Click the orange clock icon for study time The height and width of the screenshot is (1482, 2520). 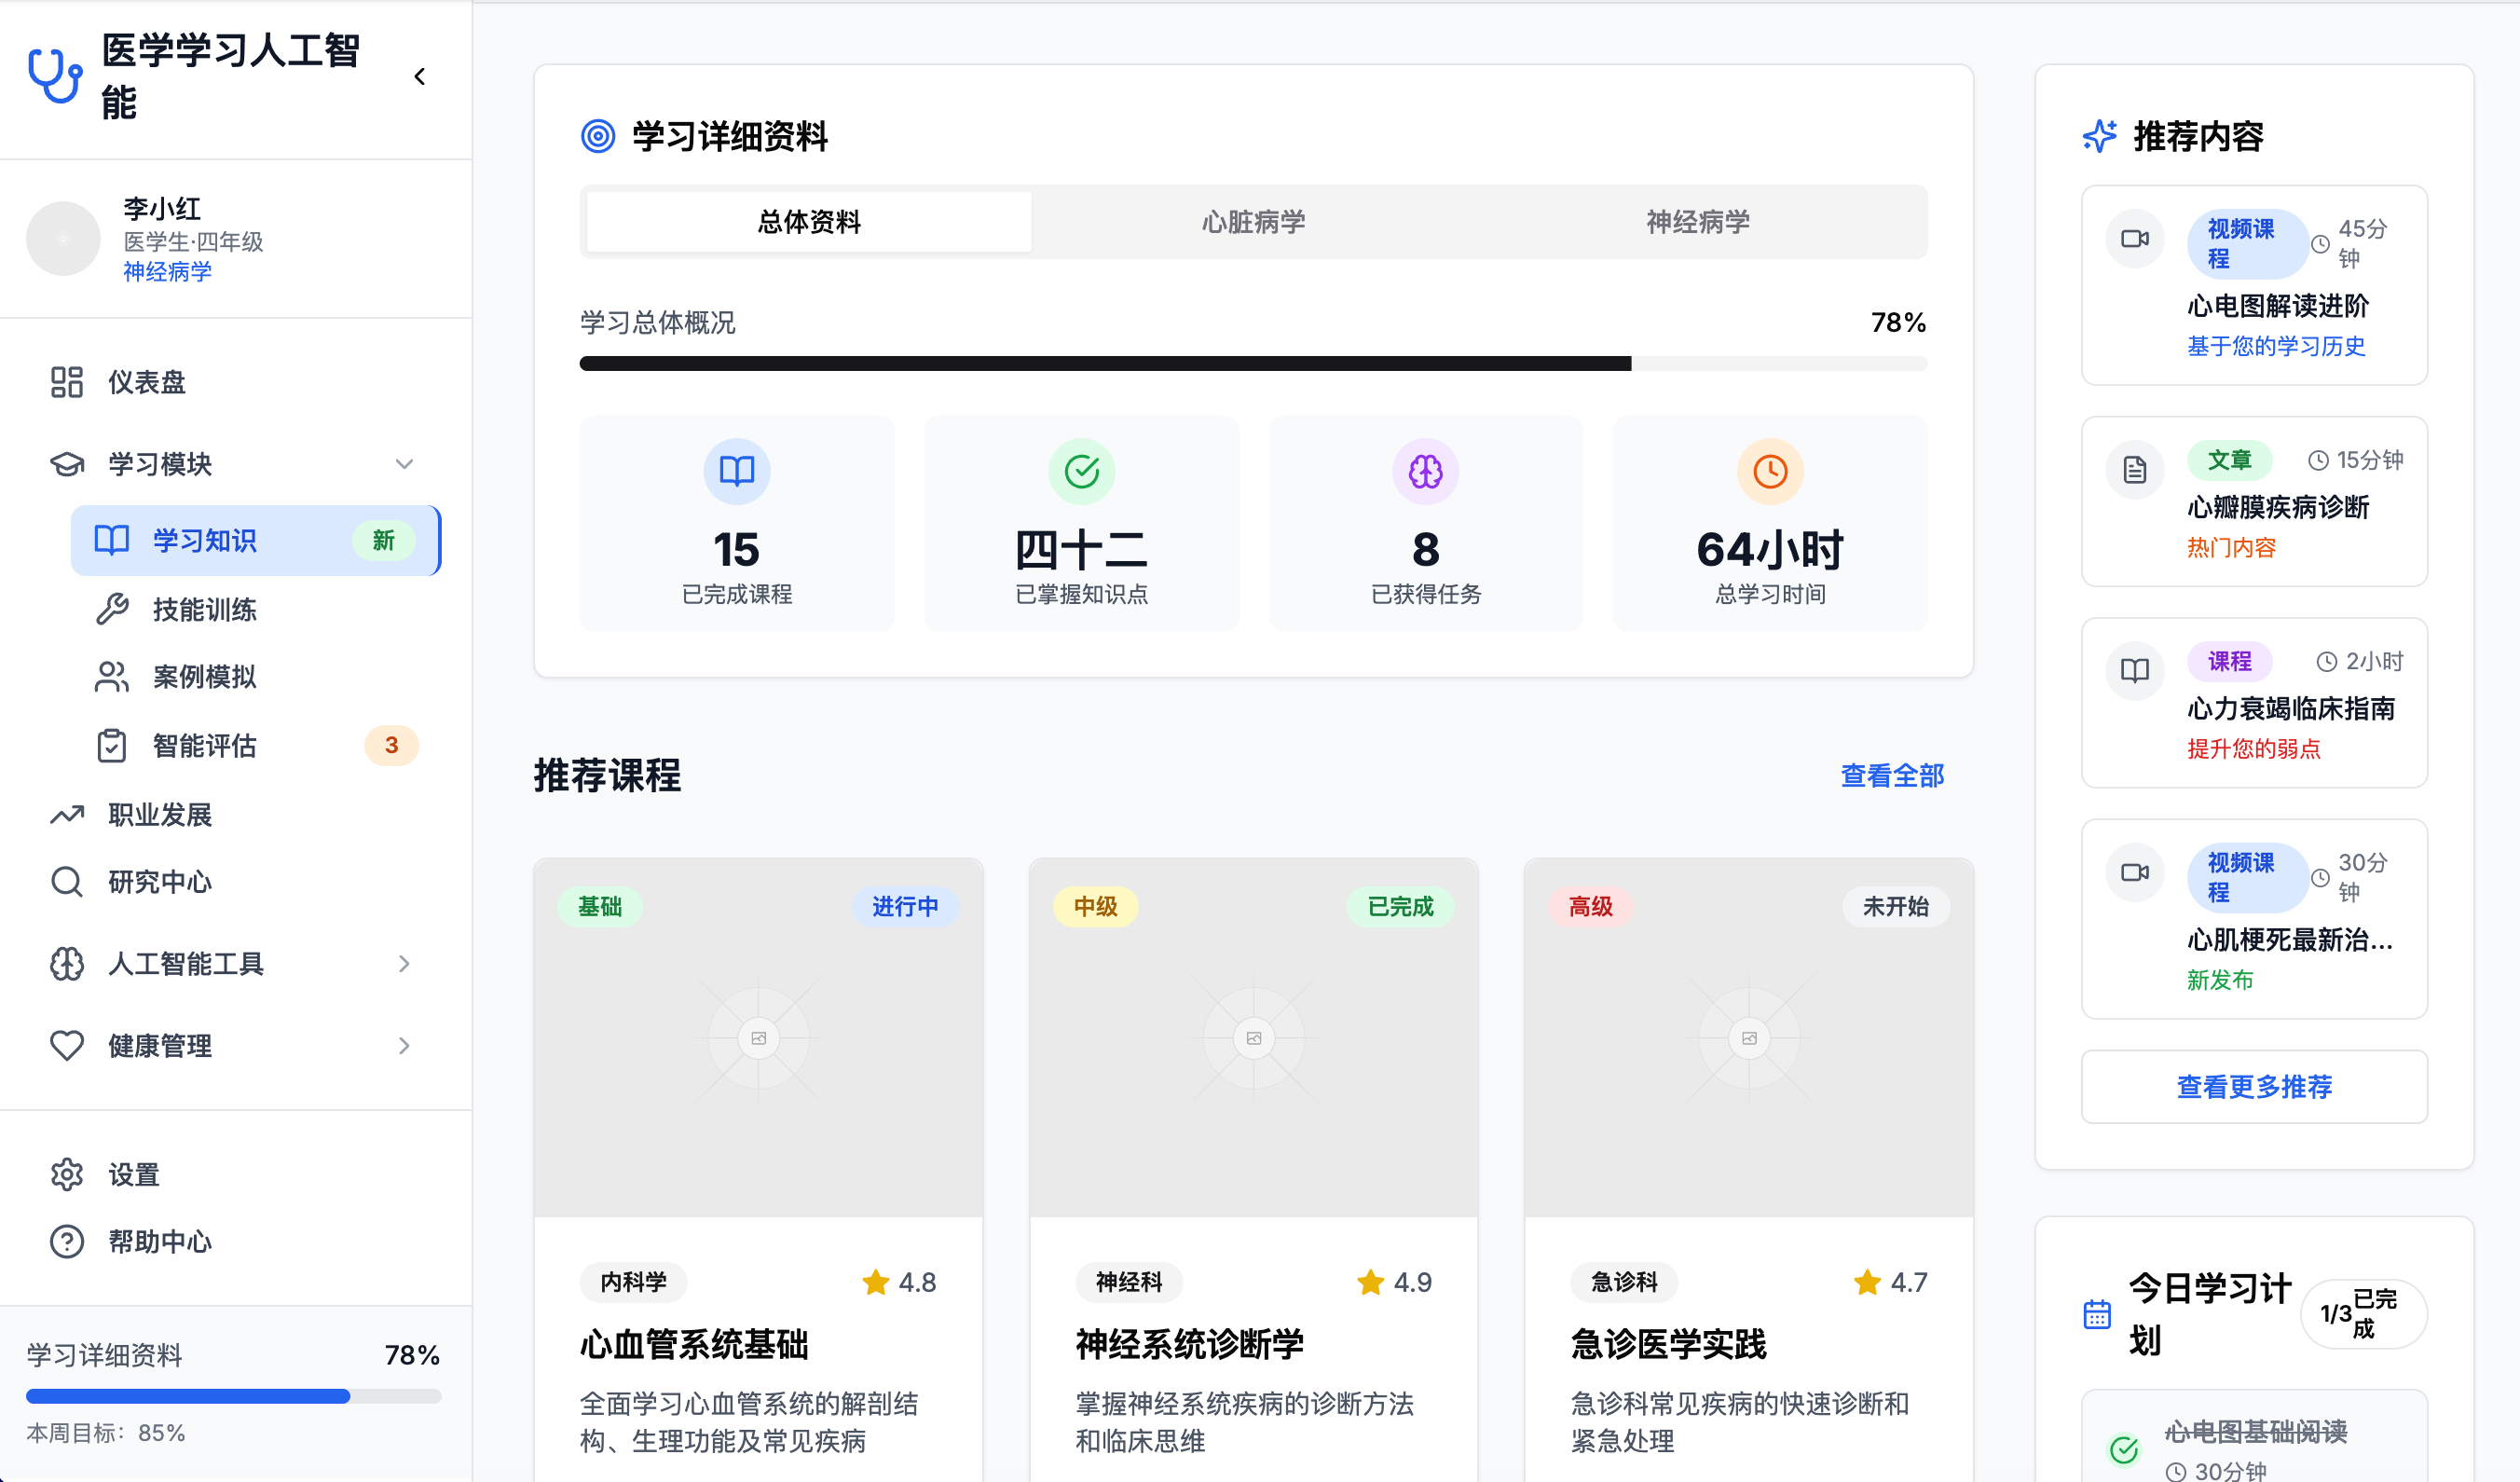pos(1769,471)
